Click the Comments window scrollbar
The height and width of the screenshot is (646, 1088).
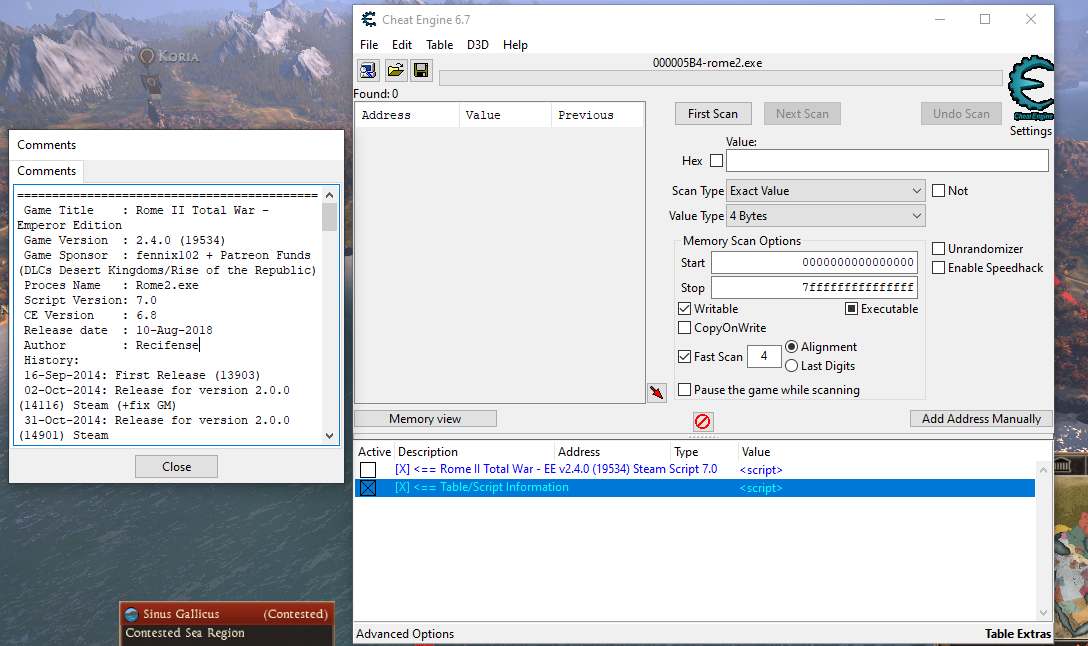[x=330, y=300]
